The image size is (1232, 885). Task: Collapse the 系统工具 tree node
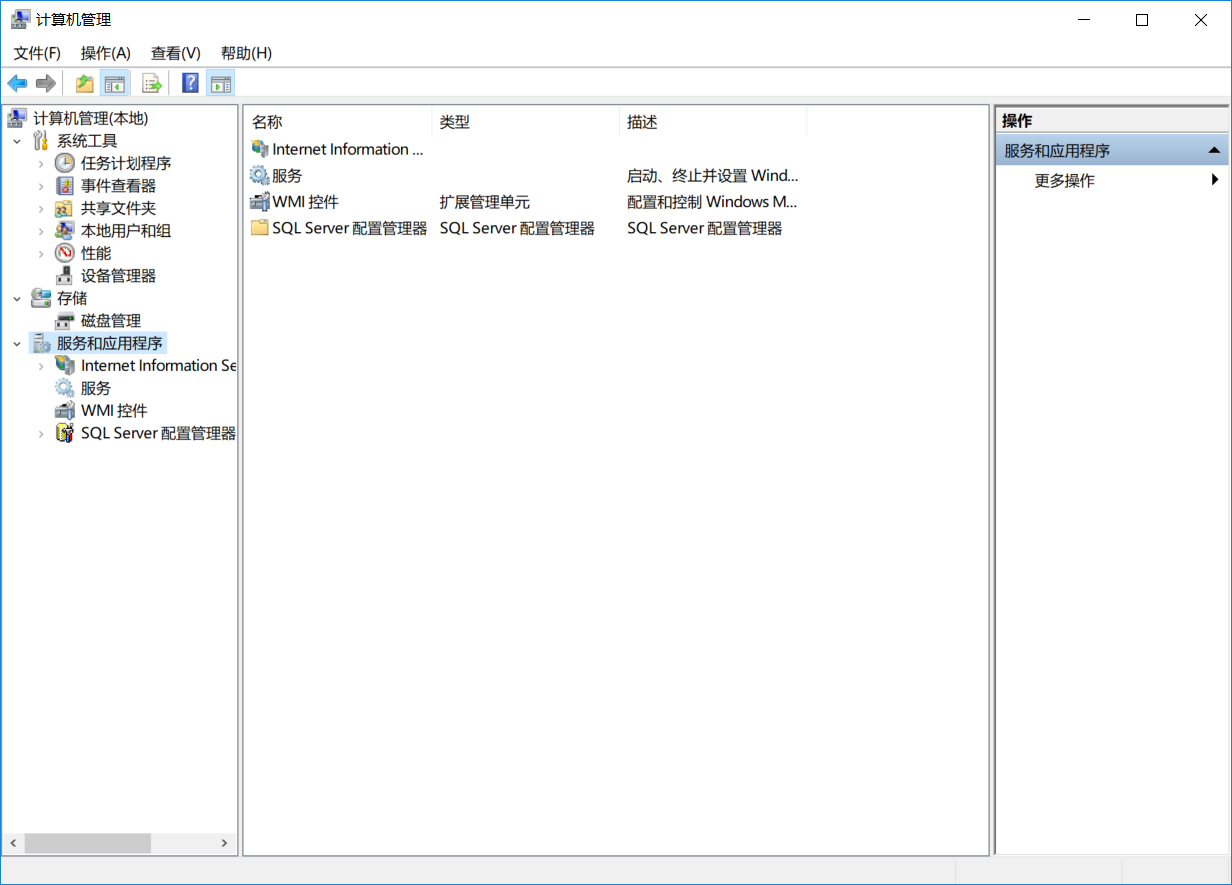click(17, 141)
